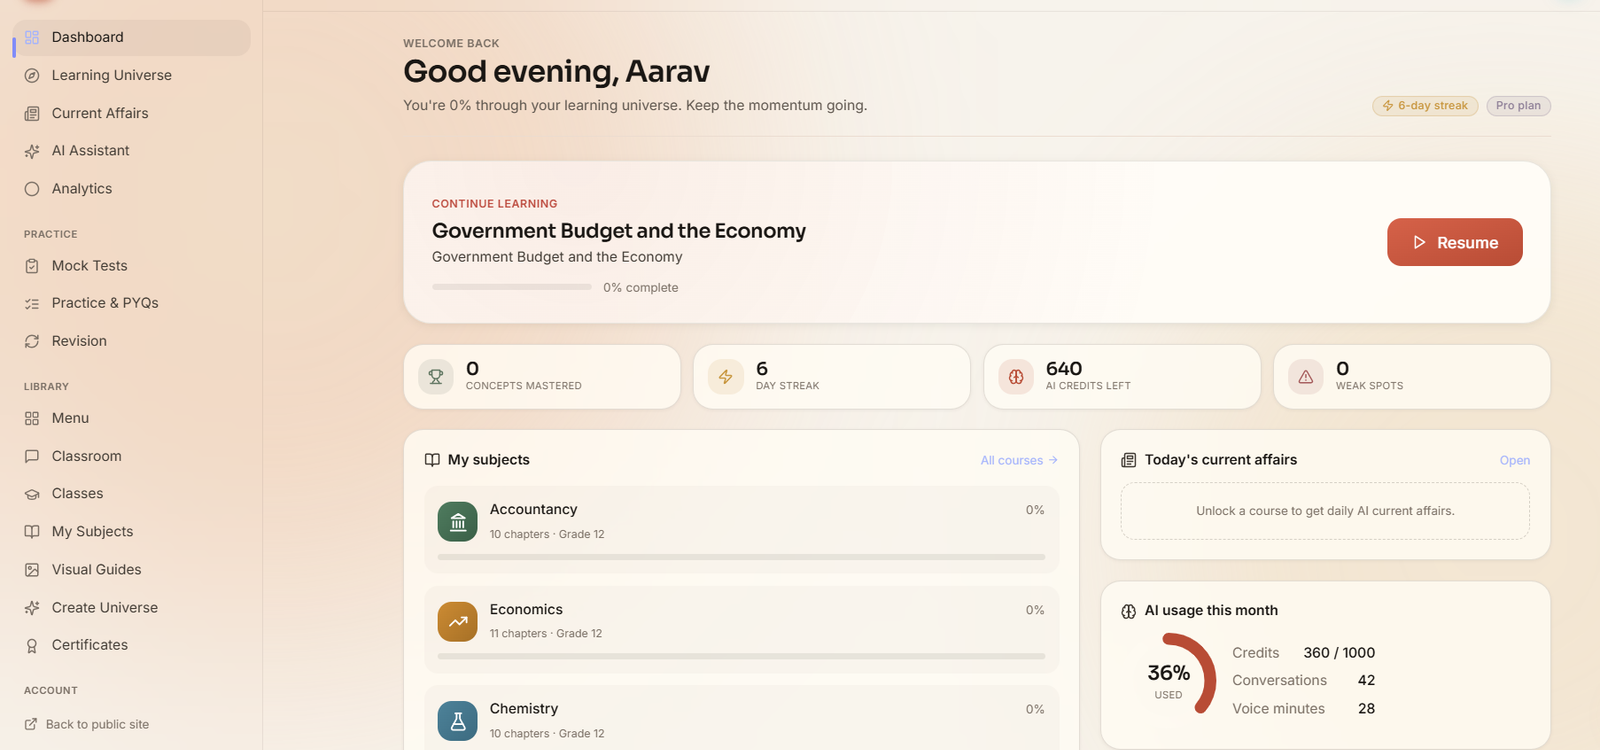Screen dimensions: 1600x750
Task: Click the Chemistry flask icon
Action: pos(458,721)
